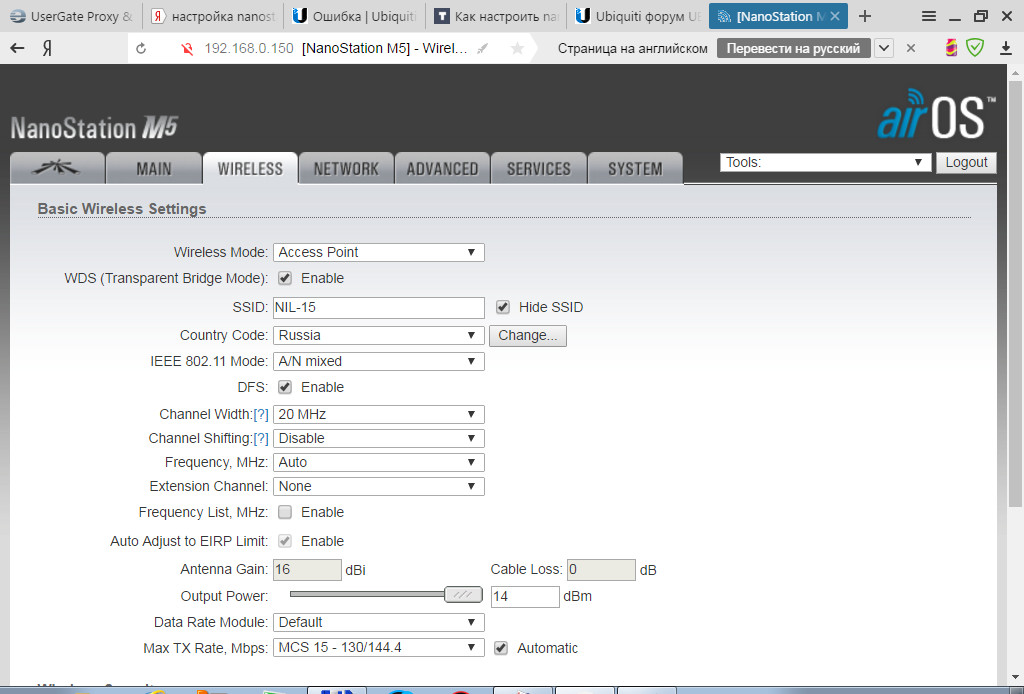Click into the SSID field
Screen dimensions: 1024x694
[379, 308]
